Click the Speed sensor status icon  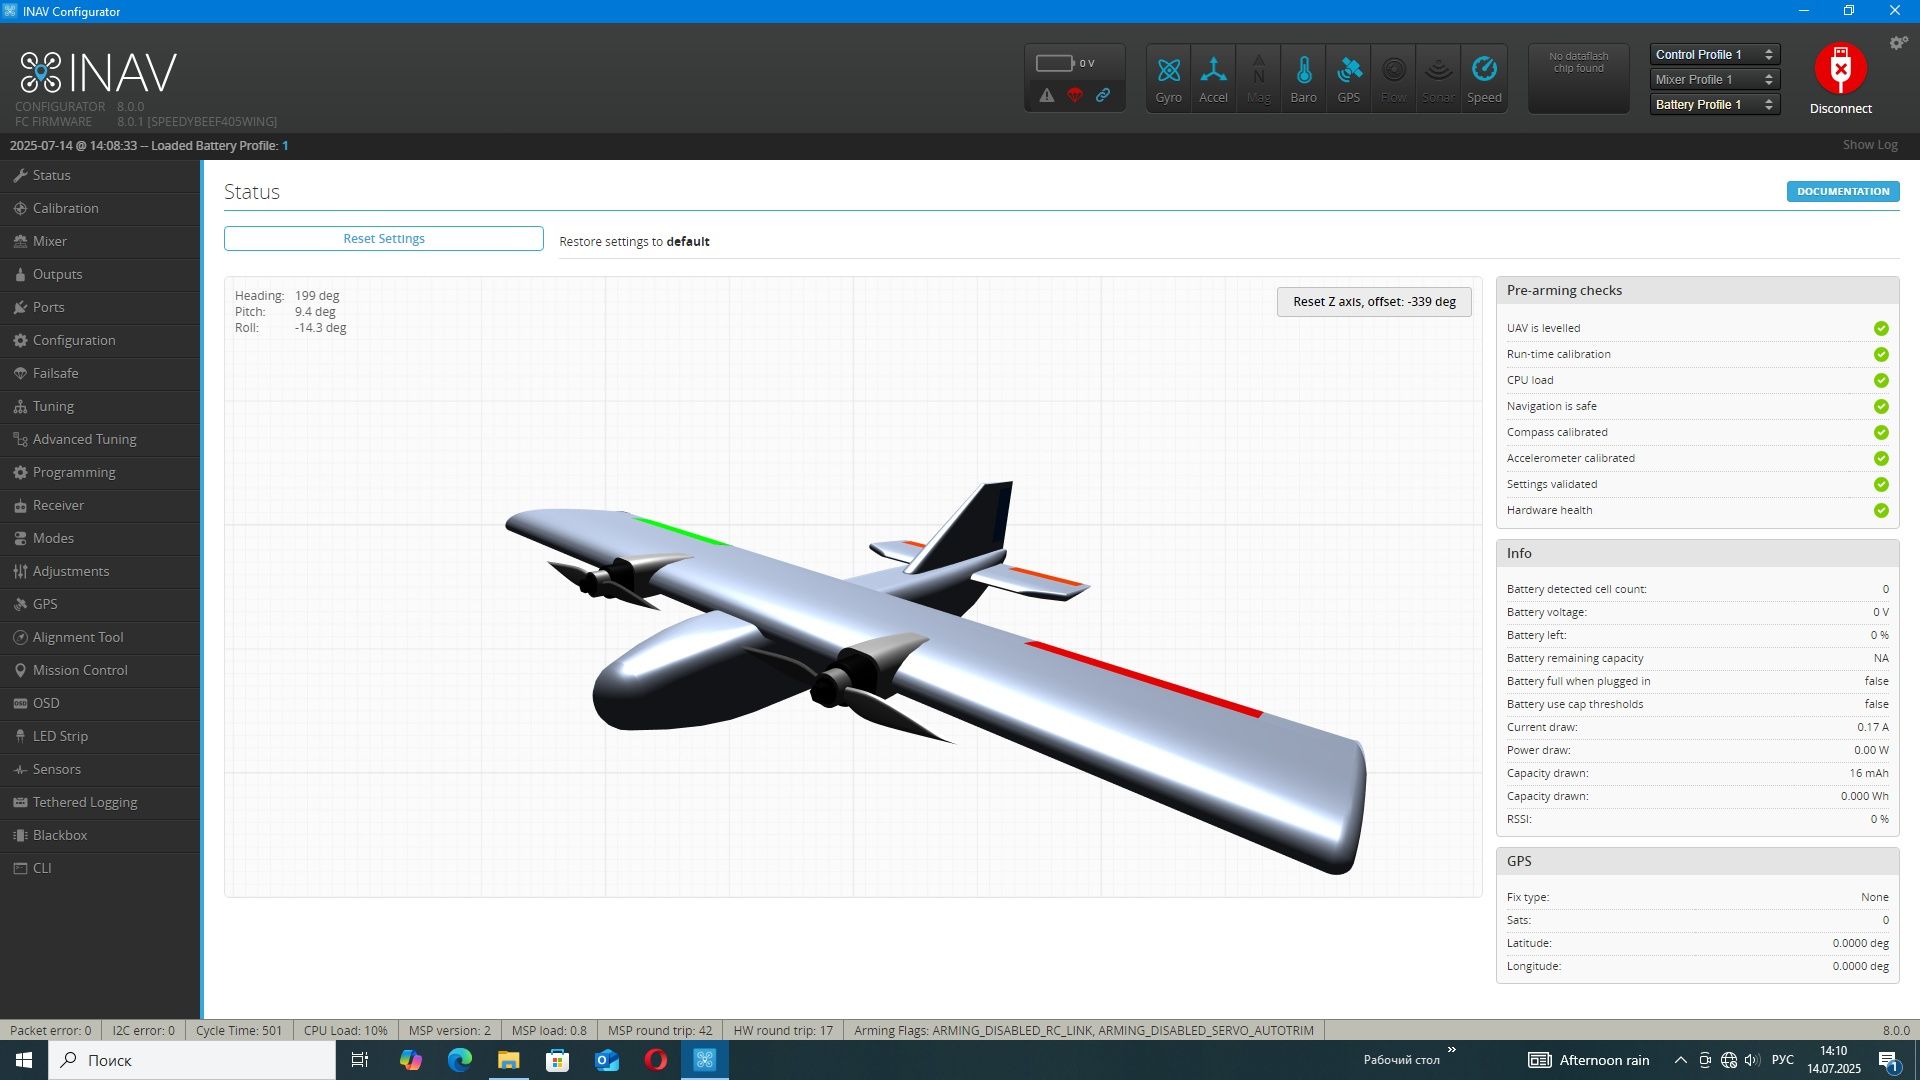coord(1484,78)
